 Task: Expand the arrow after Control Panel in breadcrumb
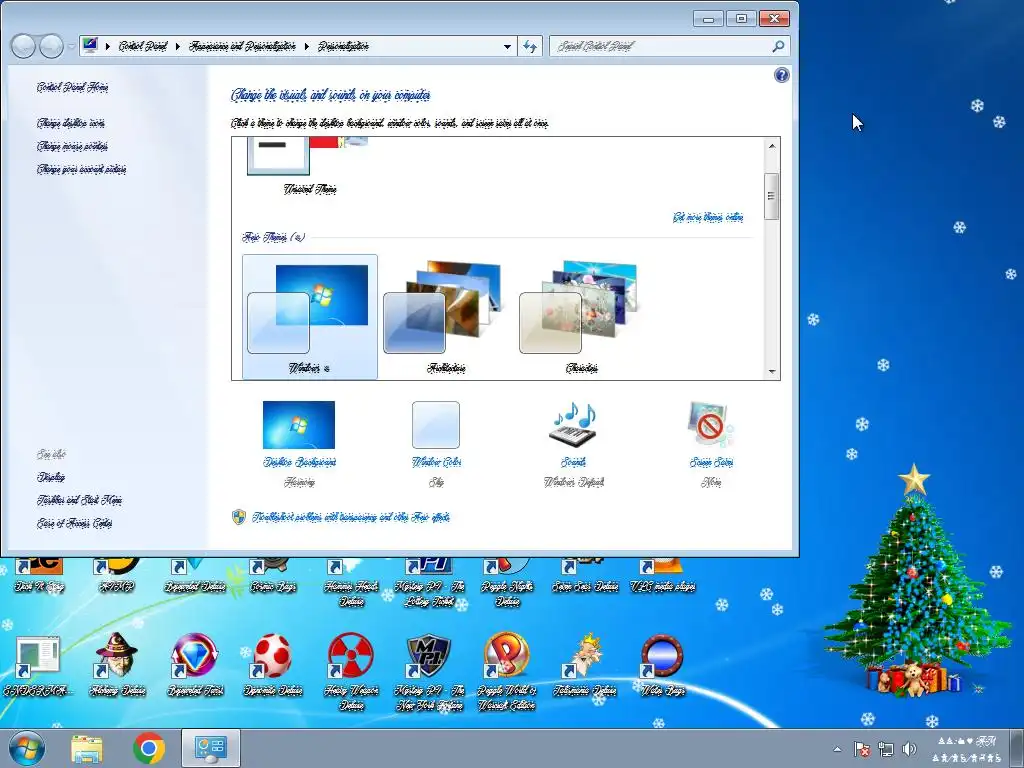click(x=178, y=46)
